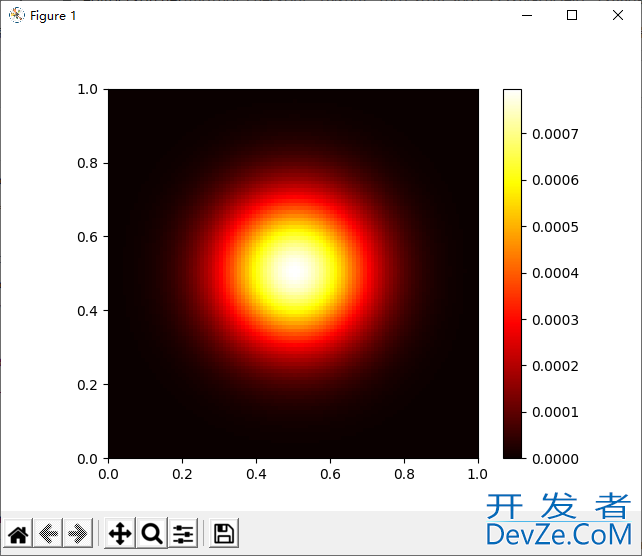The height and width of the screenshot is (556, 642).
Task: Go forward to the next view
Action: point(78,534)
